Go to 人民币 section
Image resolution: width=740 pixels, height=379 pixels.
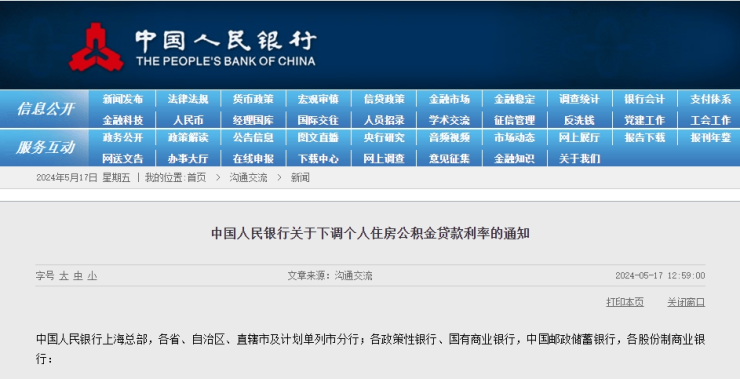[188, 120]
